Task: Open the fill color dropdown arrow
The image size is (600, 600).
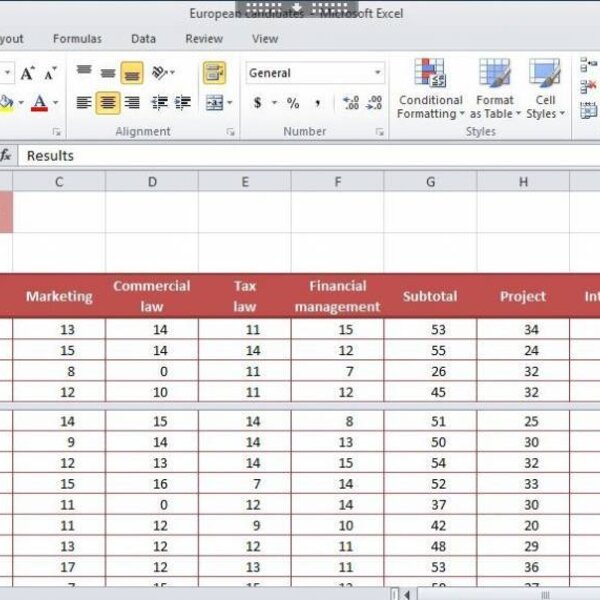Action: tap(21, 103)
